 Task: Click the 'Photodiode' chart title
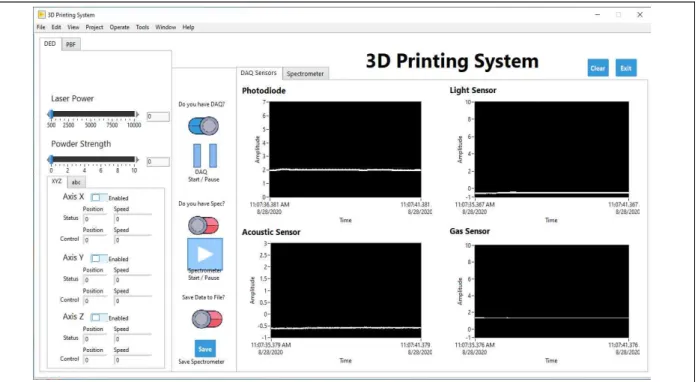[x=264, y=91]
